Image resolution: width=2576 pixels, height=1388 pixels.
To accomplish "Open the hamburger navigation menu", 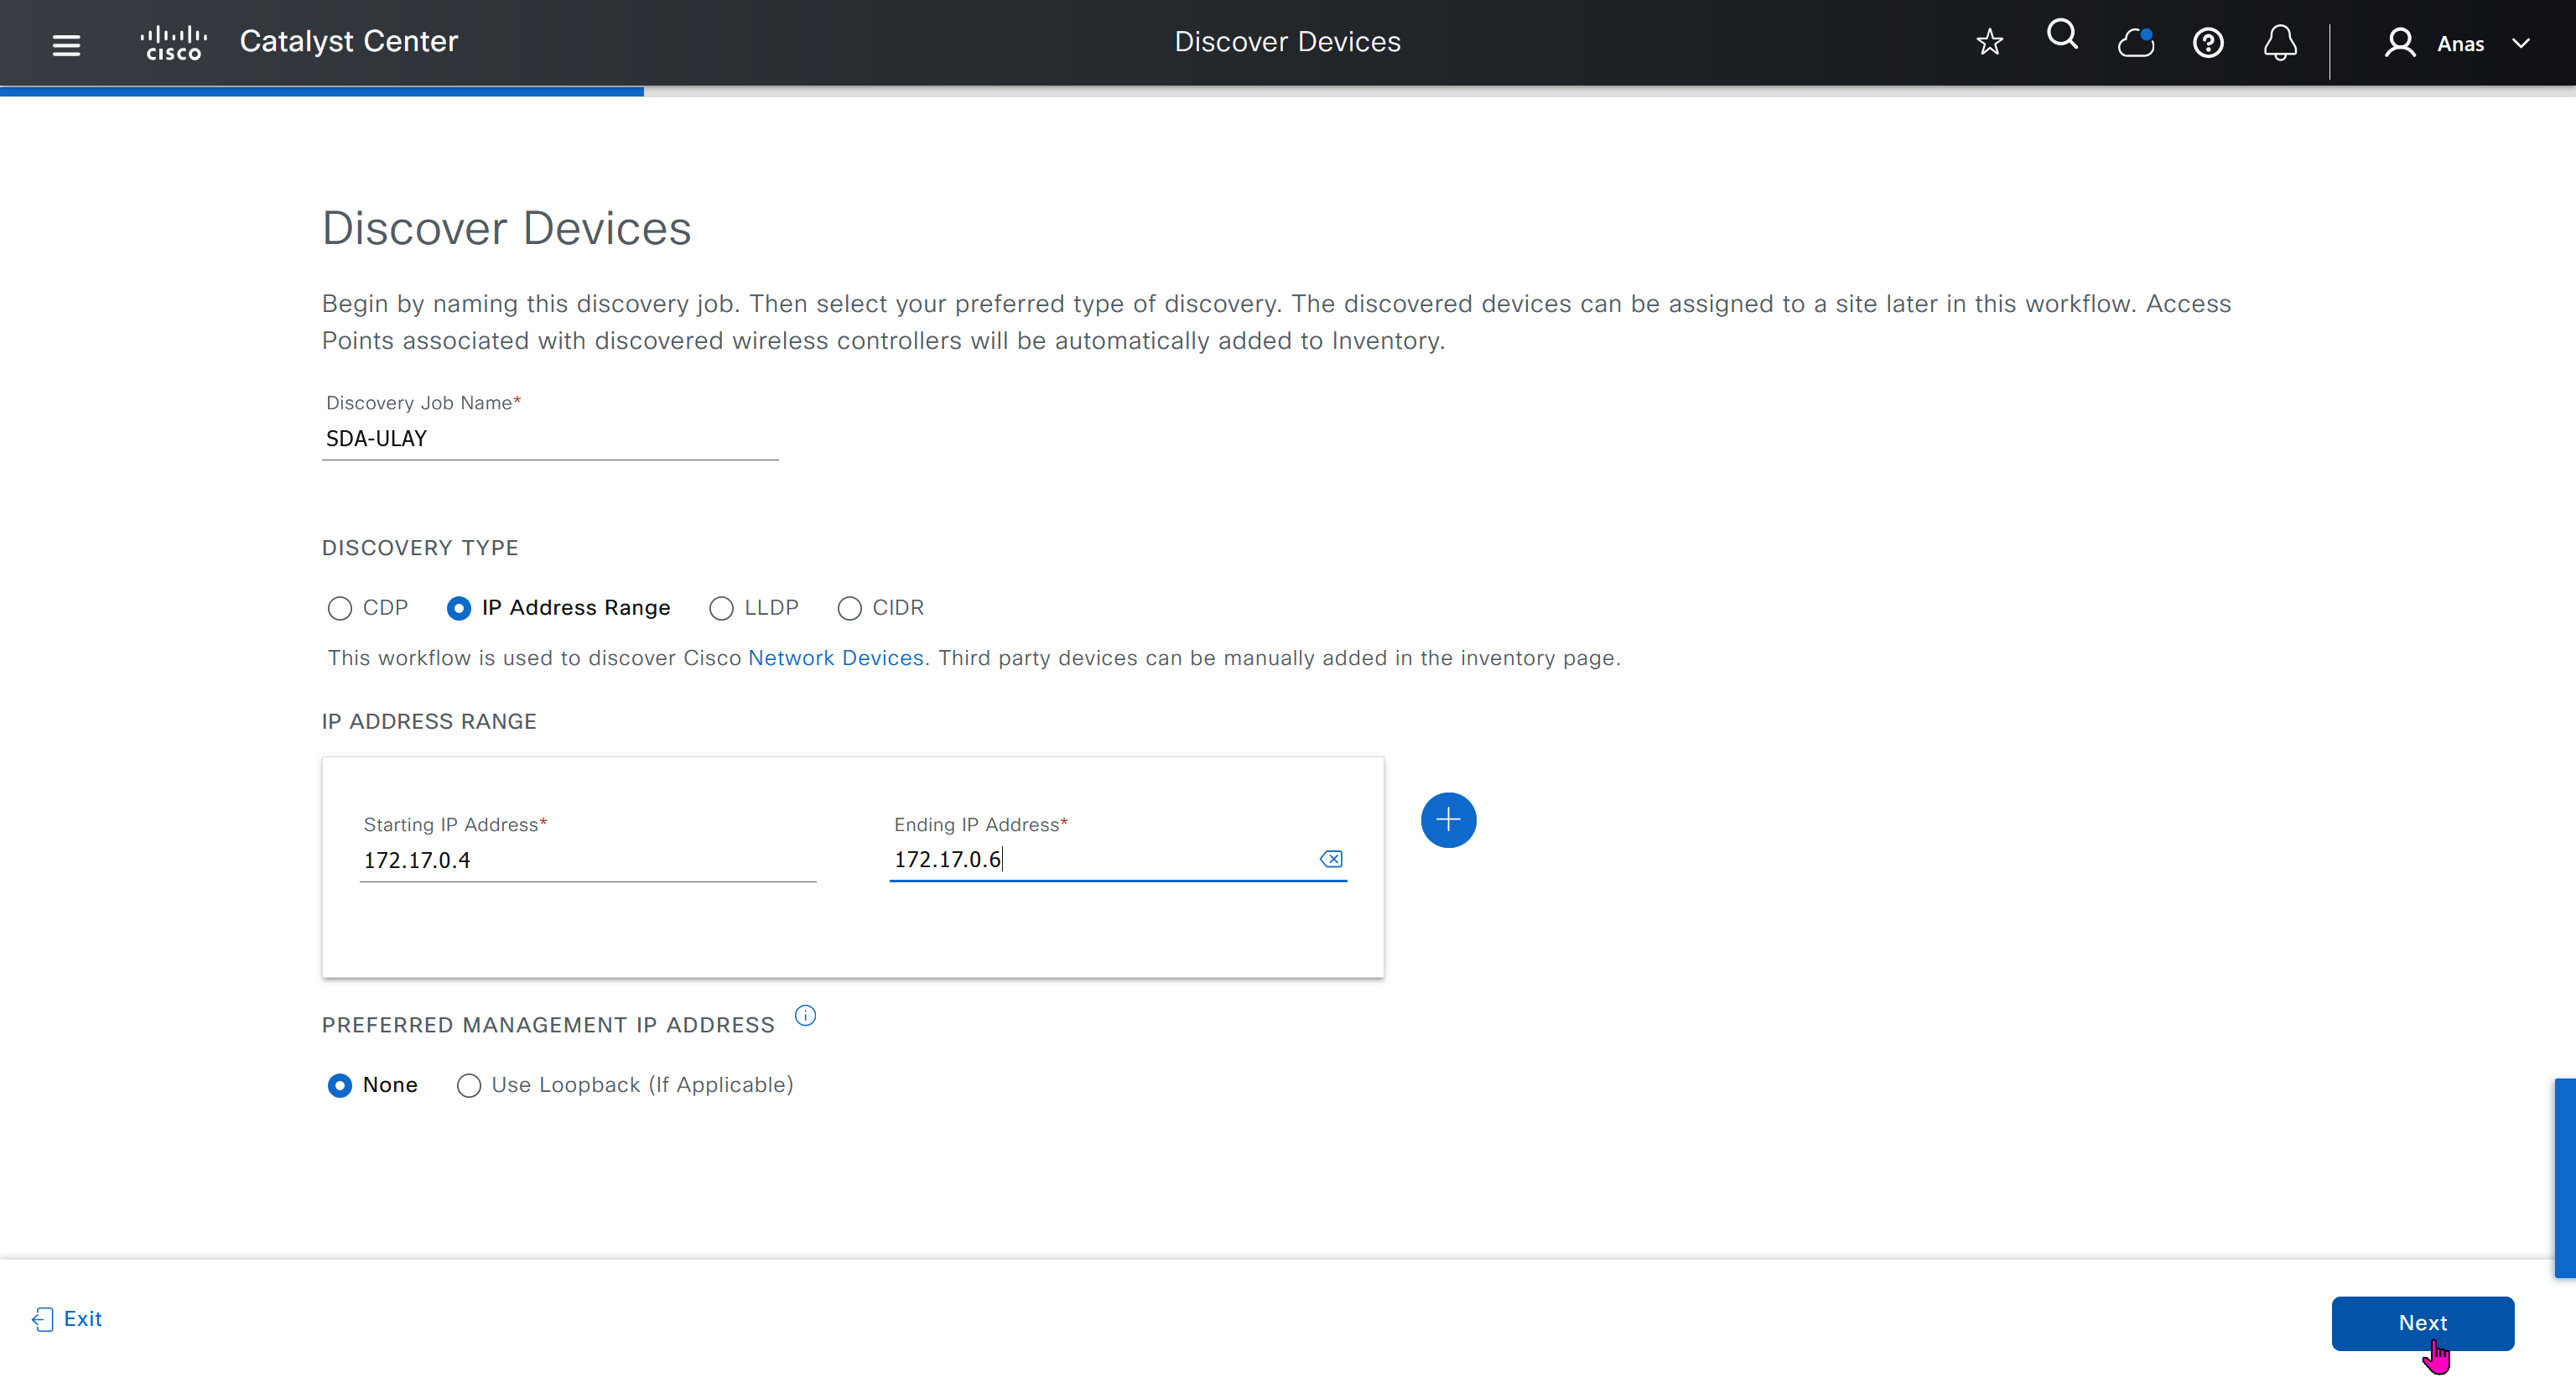I will click(x=66, y=45).
